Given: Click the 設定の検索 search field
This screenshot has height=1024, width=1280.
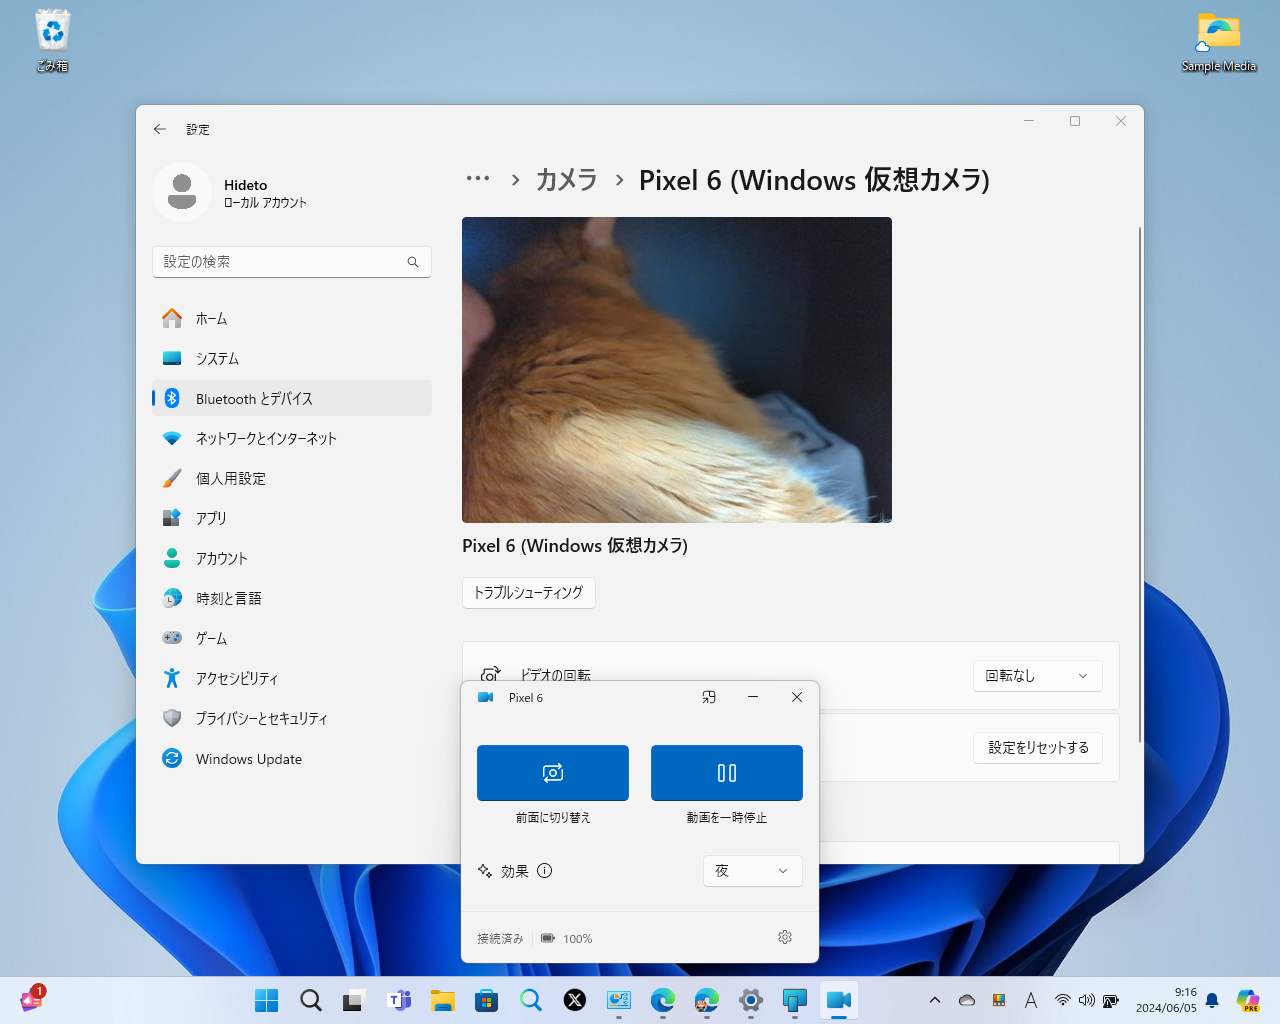Looking at the screenshot, I should (x=291, y=261).
